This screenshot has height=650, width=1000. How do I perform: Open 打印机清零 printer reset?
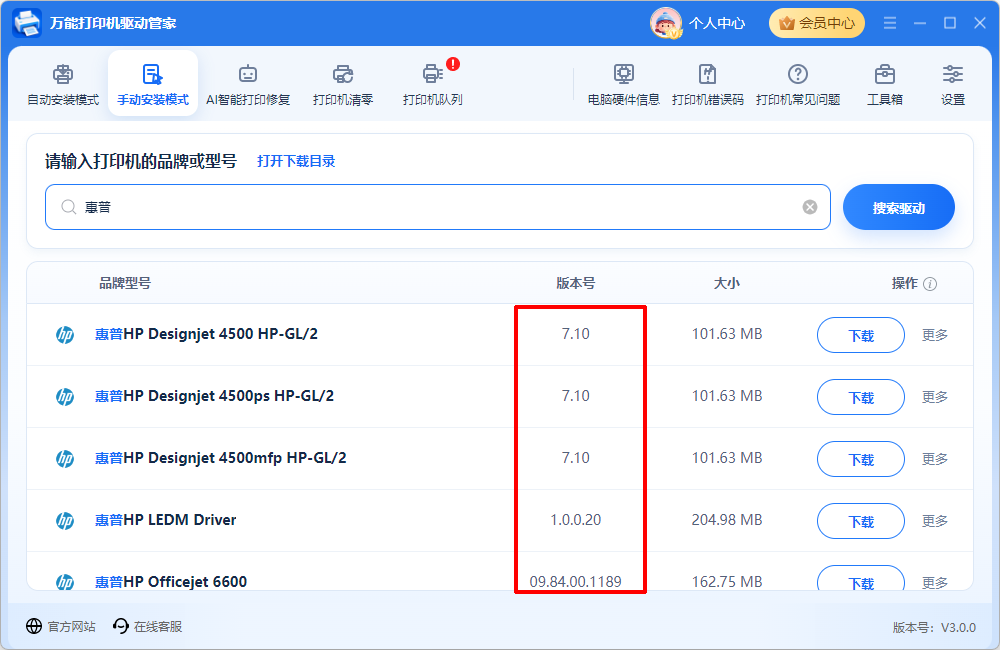tap(343, 84)
